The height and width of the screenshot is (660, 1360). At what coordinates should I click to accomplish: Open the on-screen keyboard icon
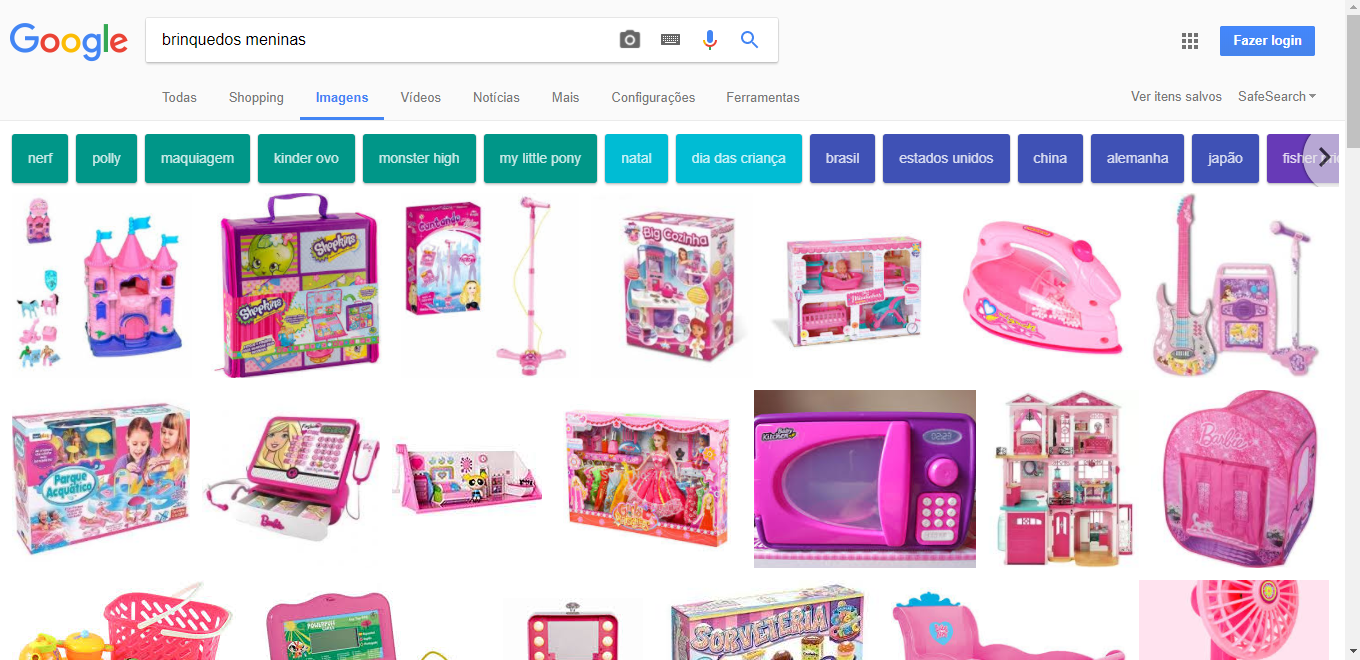click(x=670, y=40)
